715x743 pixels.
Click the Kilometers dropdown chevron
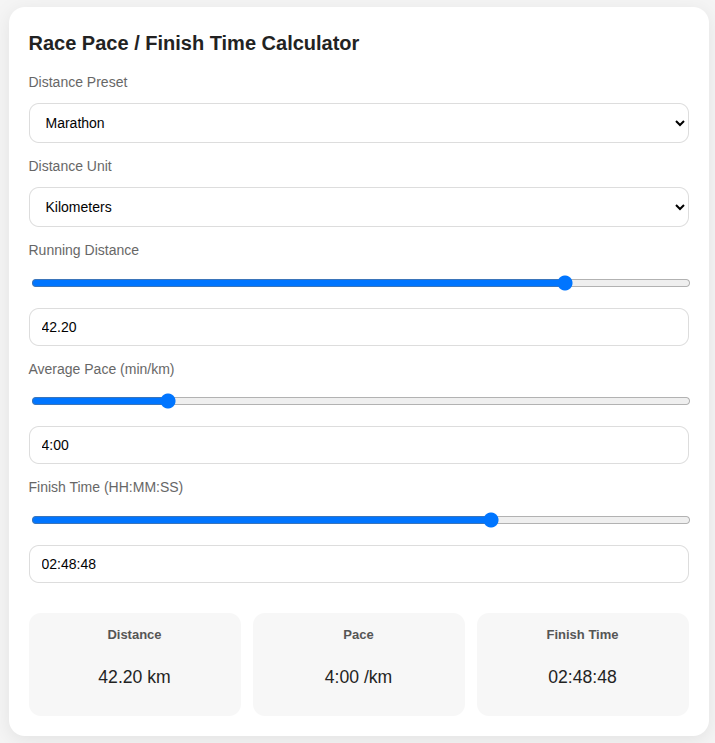click(x=680, y=207)
